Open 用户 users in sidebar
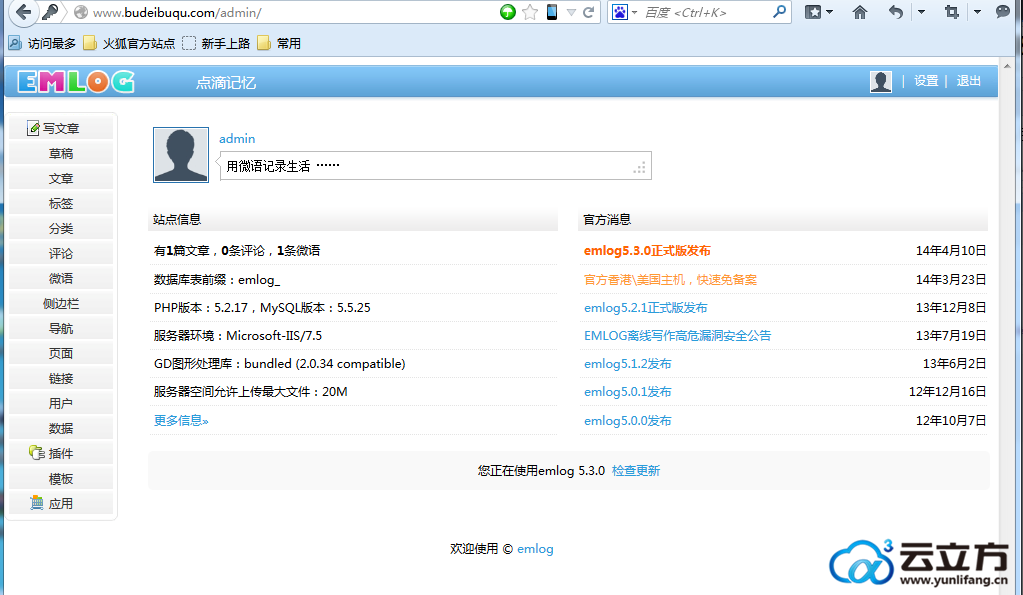The width and height of the screenshot is (1023, 595). pos(61,403)
